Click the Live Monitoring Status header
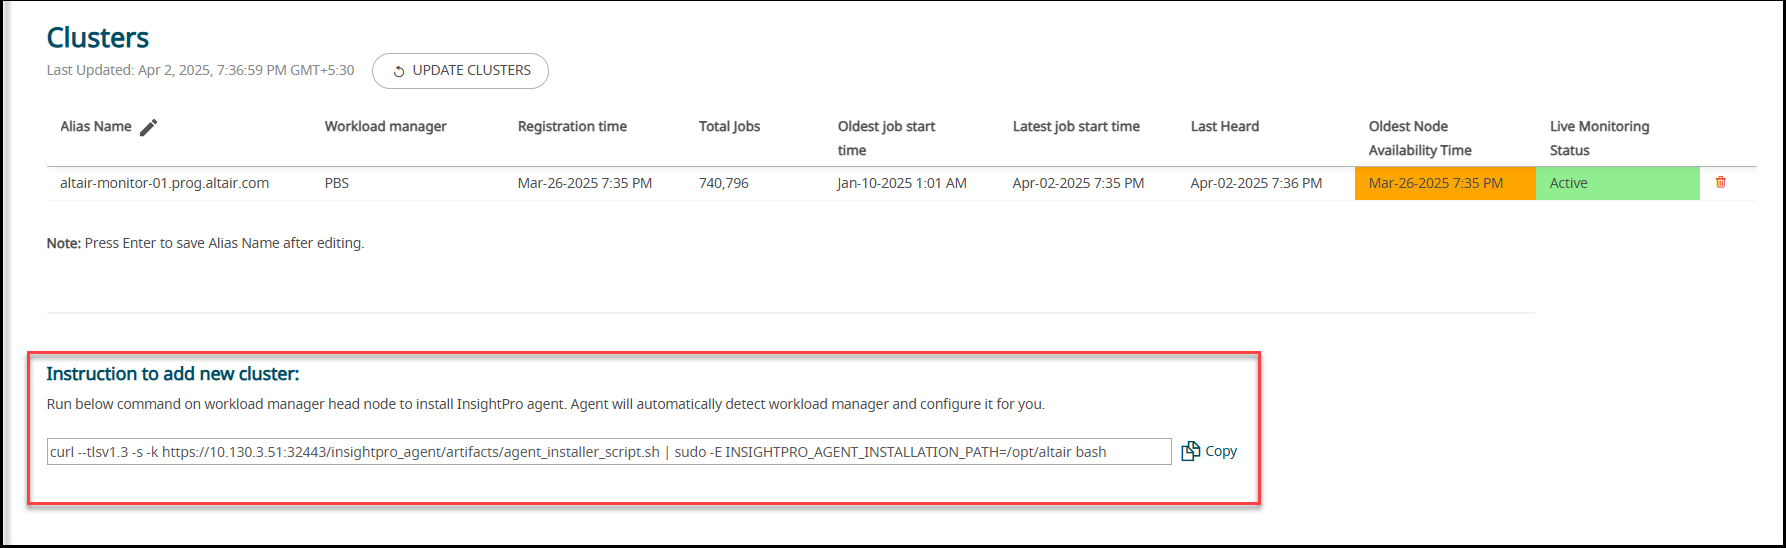 coord(1599,138)
